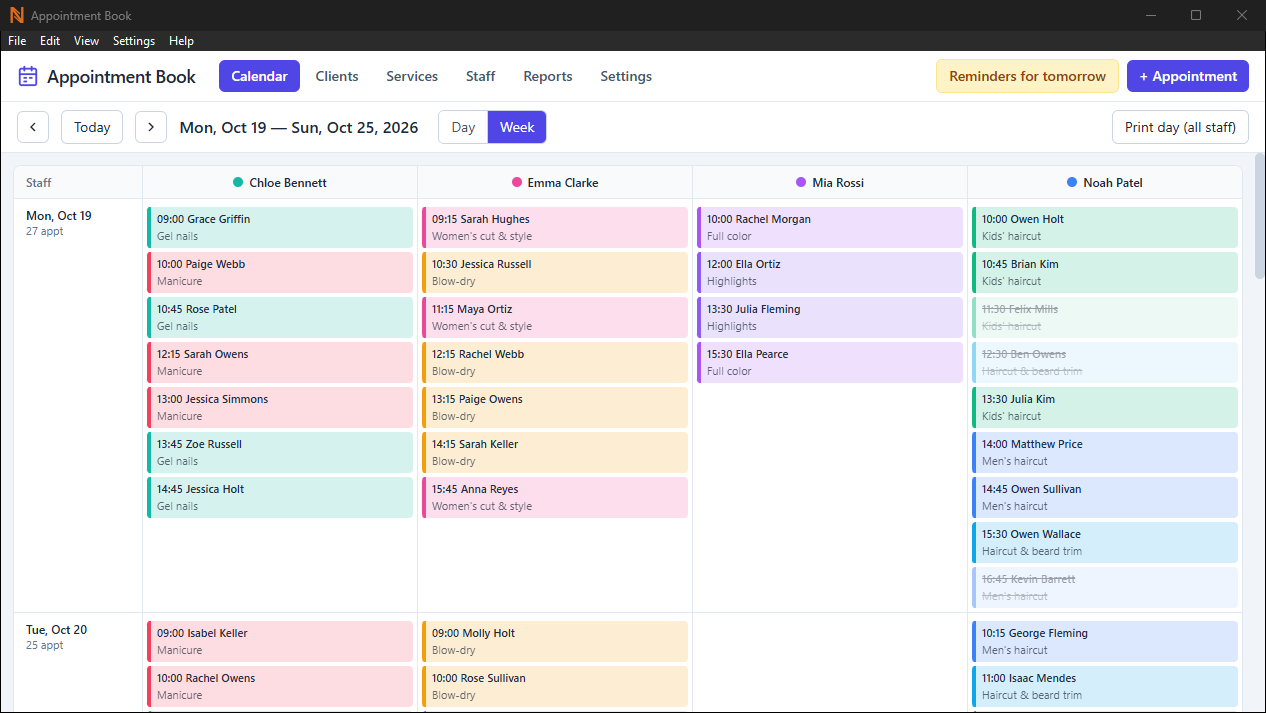Image resolution: width=1266 pixels, height=713 pixels.
Task: Open the 14:15 Sarah Keller appointment
Action: click(555, 452)
